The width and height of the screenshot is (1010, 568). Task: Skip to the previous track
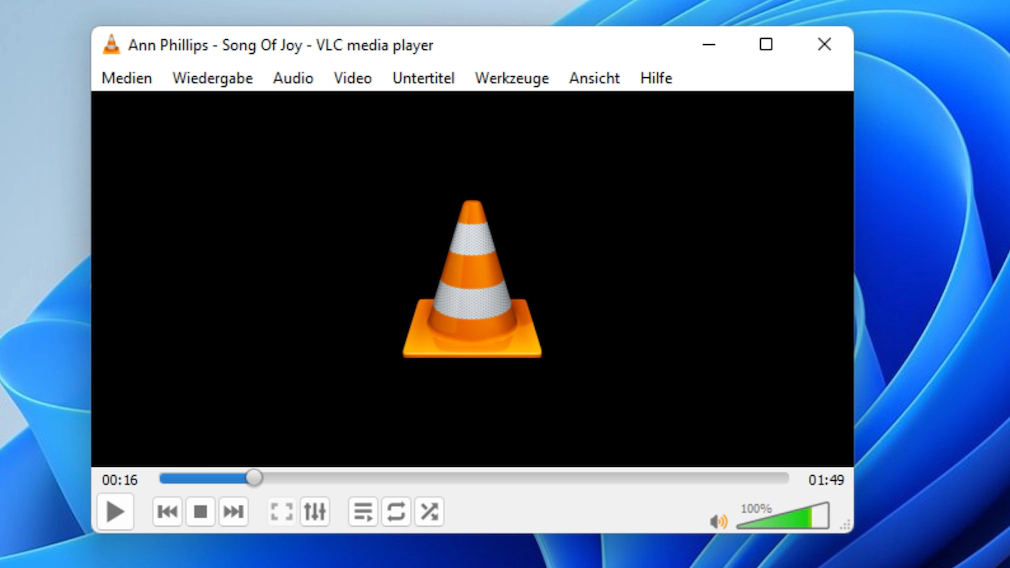[167, 512]
